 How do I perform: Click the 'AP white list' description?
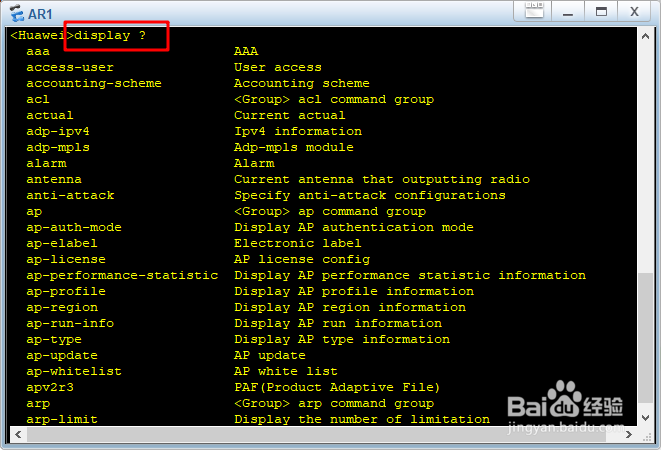[x=286, y=372]
